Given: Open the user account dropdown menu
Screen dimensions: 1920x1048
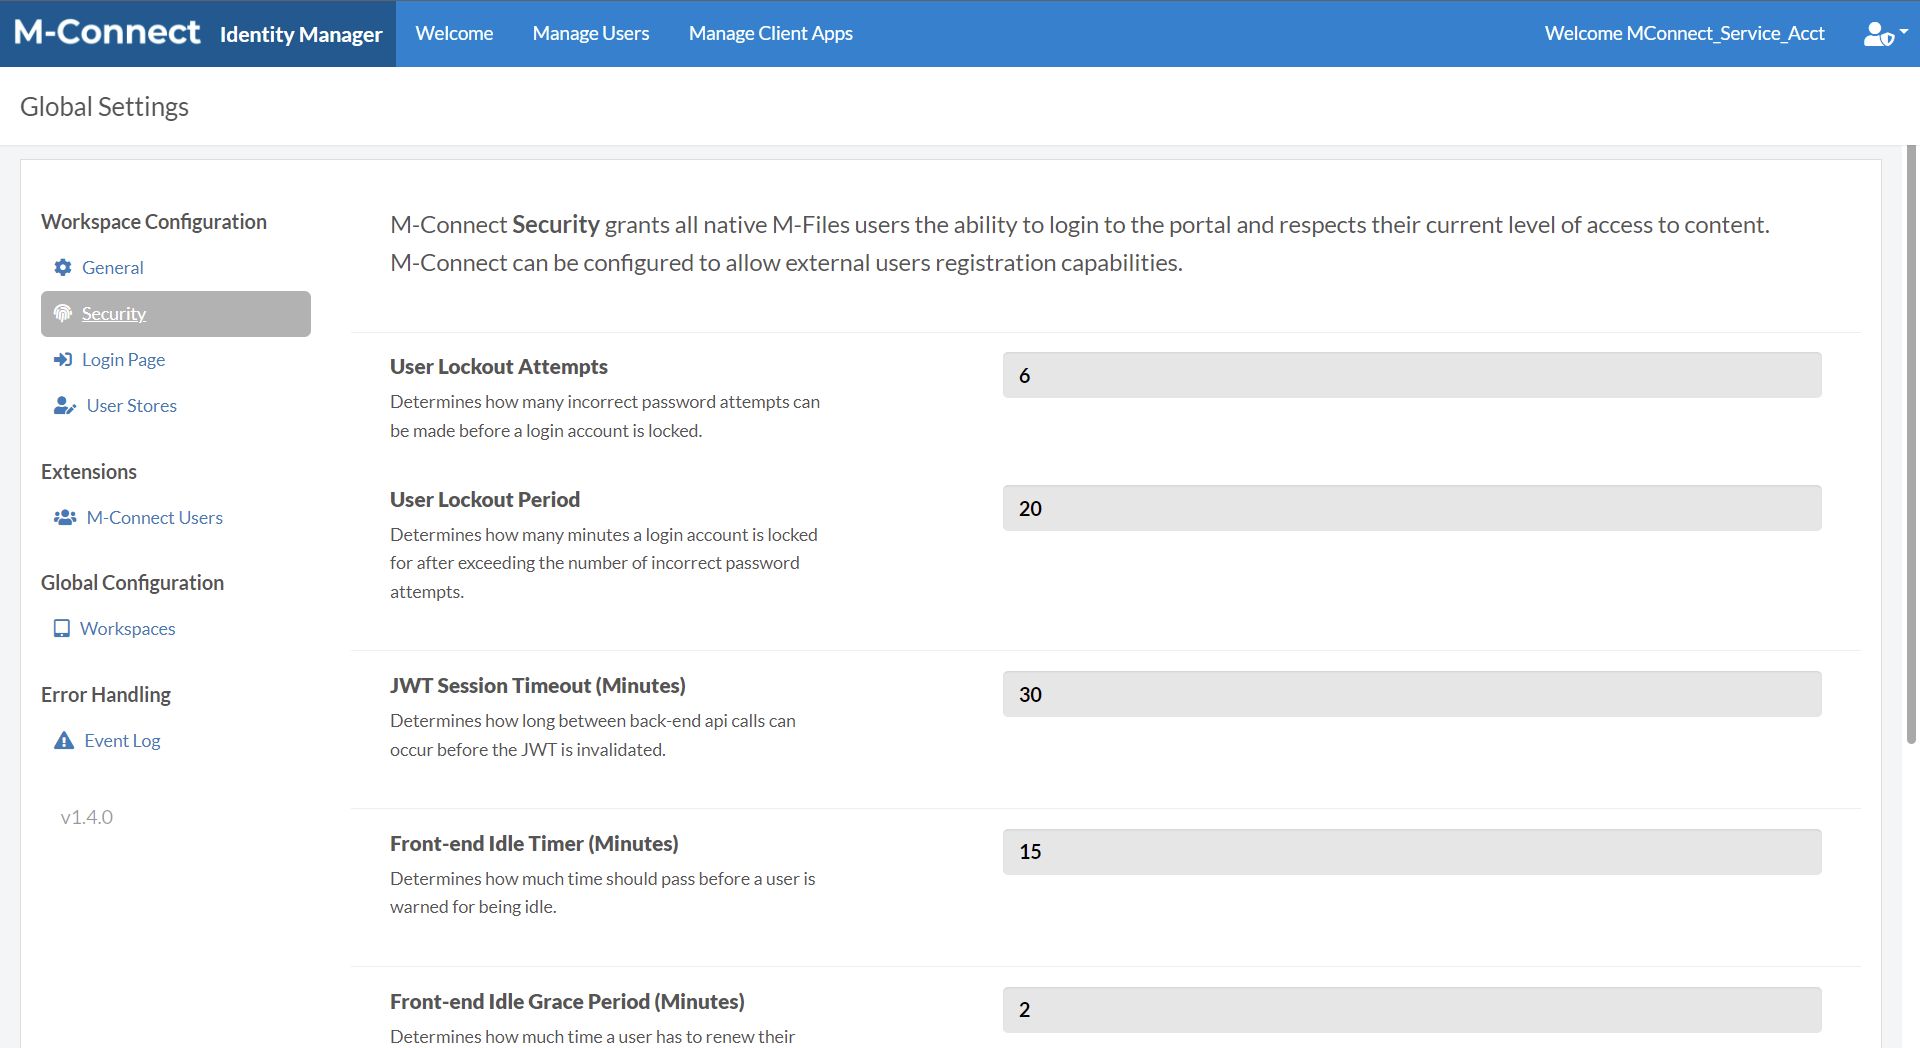Looking at the screenshot, I should click(1884, 34).
